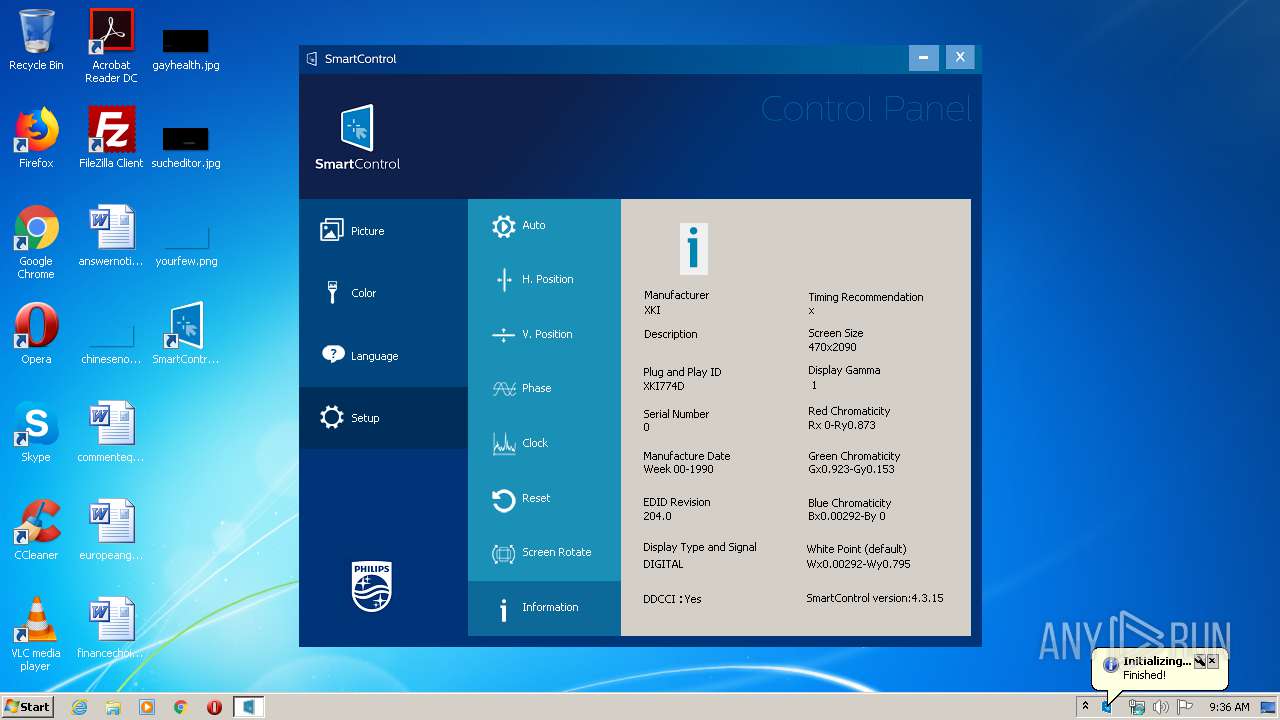Open the Firefox desktop shortcut
The height and width of the screenshot is (720, 1280).
36,138
